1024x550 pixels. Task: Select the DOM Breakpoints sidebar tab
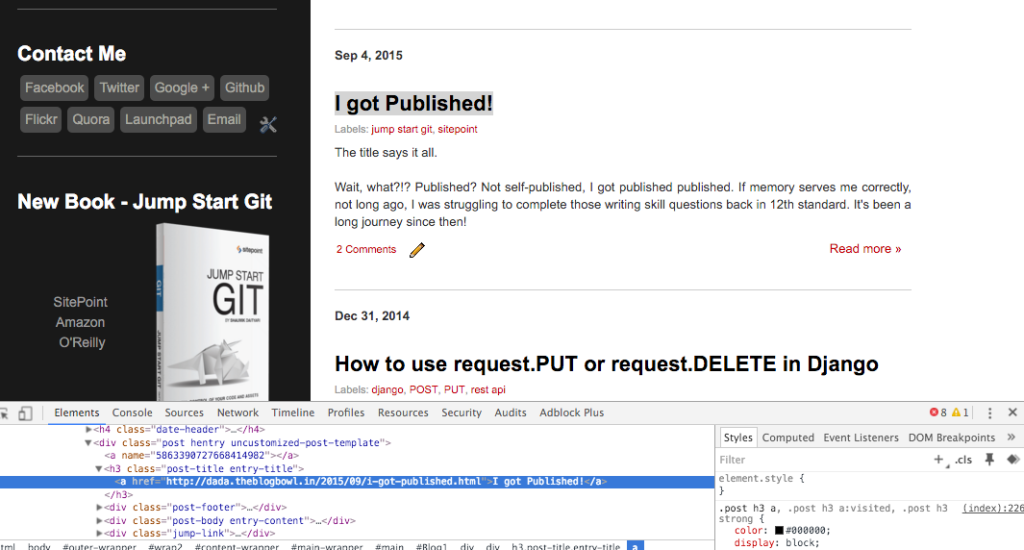click(x=952, y=438)
